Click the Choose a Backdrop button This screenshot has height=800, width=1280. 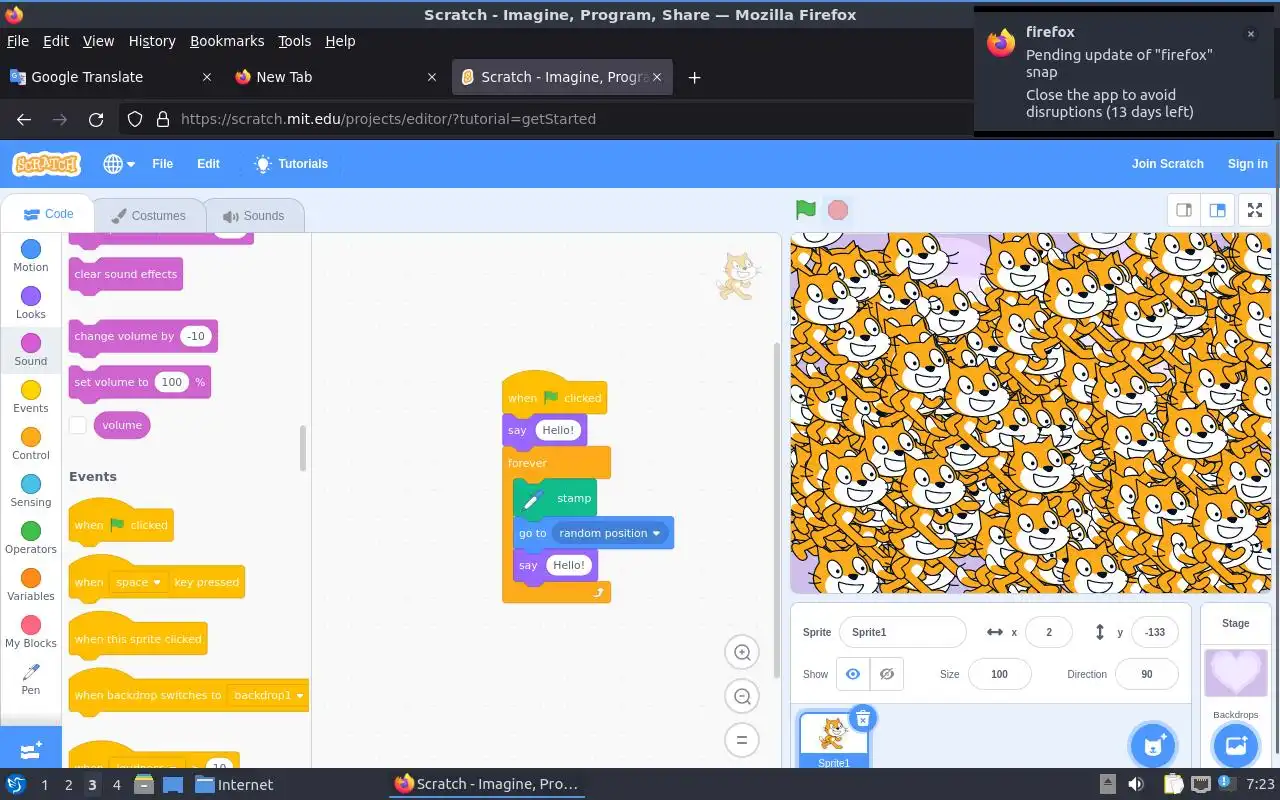(1235, 745)
